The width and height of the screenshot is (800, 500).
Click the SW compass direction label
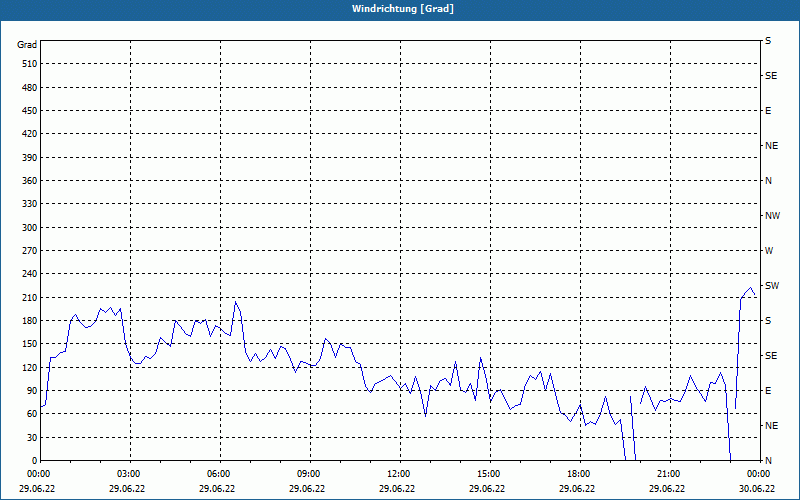click(x=771, y=286)
